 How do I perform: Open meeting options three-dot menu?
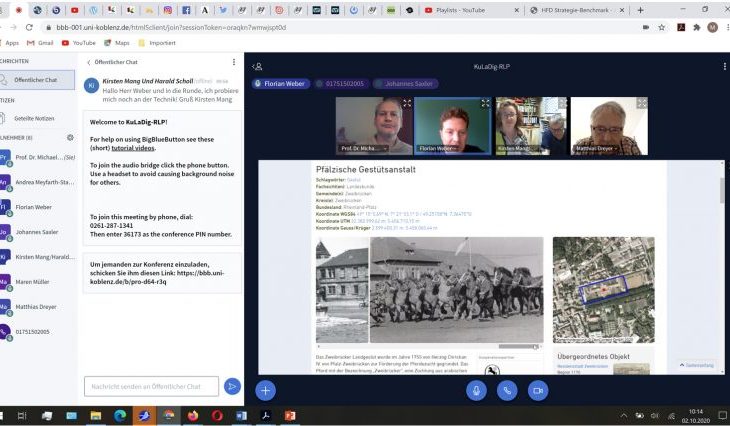coord(725,66)
